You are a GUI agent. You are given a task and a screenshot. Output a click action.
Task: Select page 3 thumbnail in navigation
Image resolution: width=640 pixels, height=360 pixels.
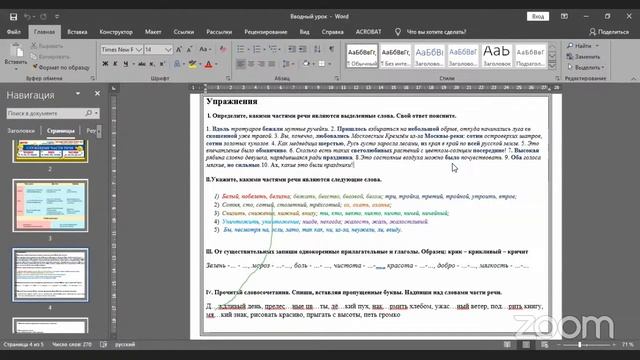pos(50,205)
